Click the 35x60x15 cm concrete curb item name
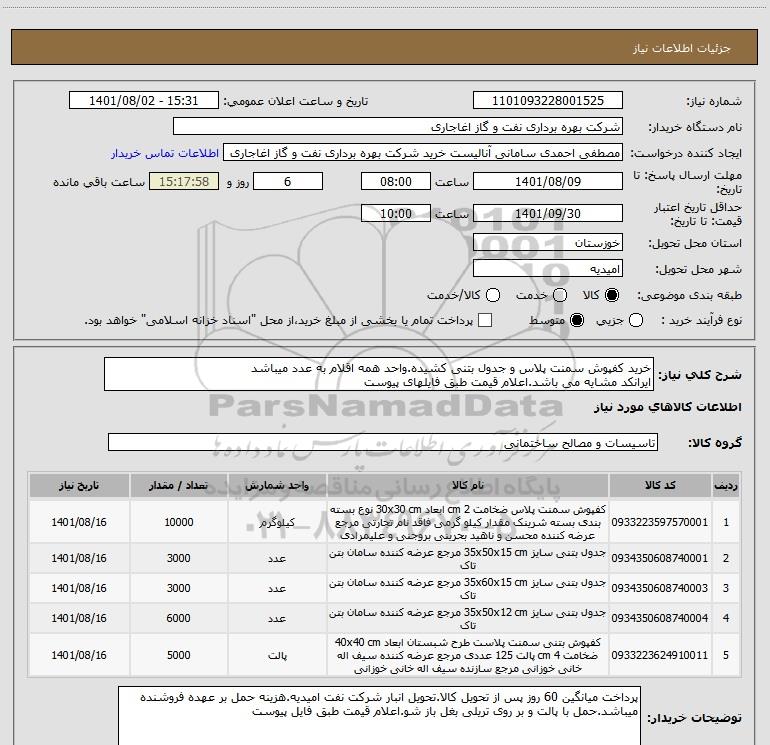Viewport: 770px width, 745px height. point(468,589)
